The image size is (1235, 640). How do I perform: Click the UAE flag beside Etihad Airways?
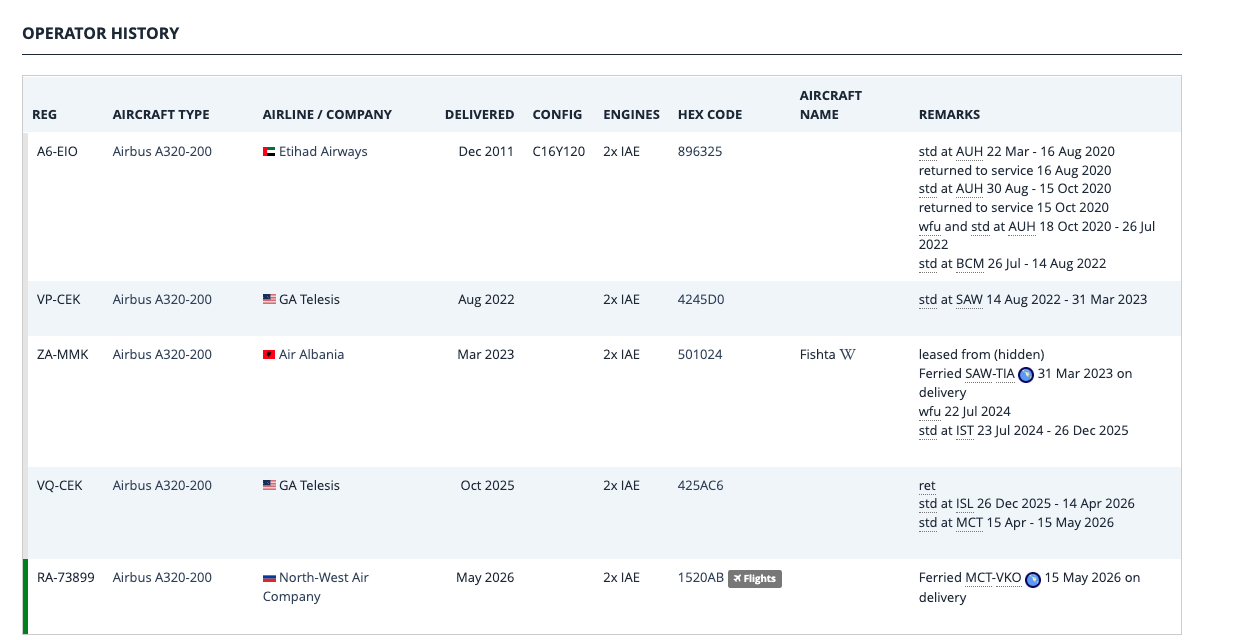[269, 152]
